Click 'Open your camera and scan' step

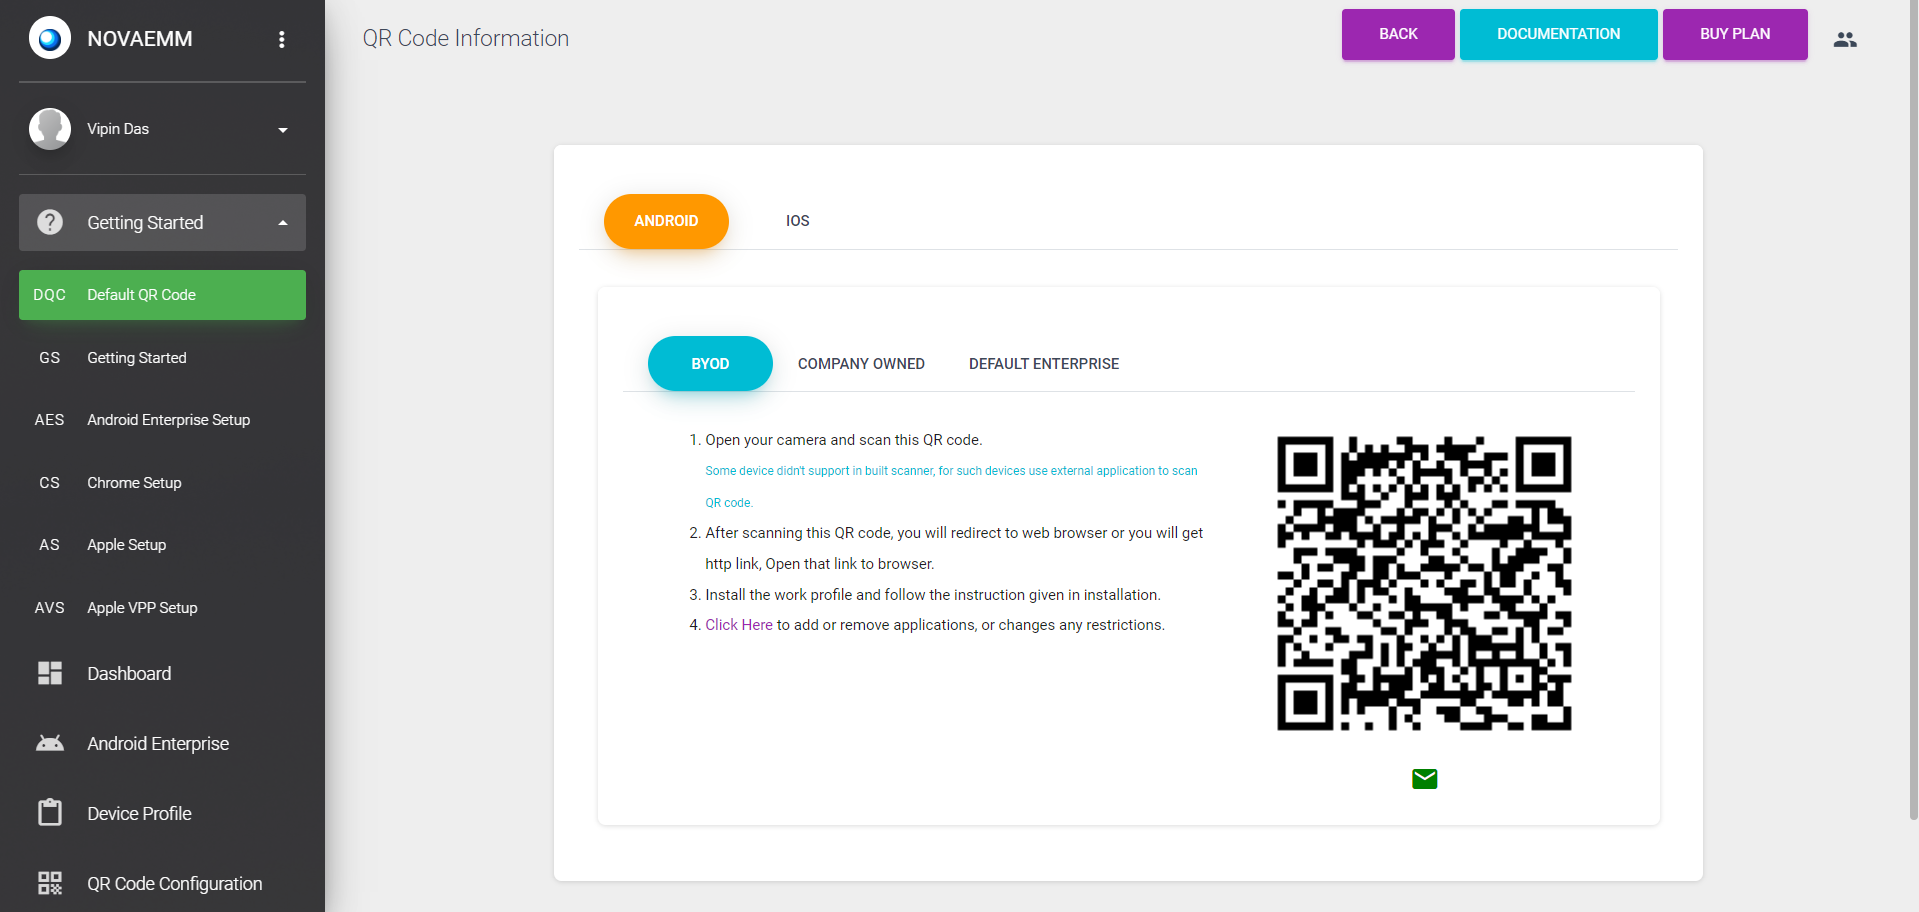tap(844, 440)
